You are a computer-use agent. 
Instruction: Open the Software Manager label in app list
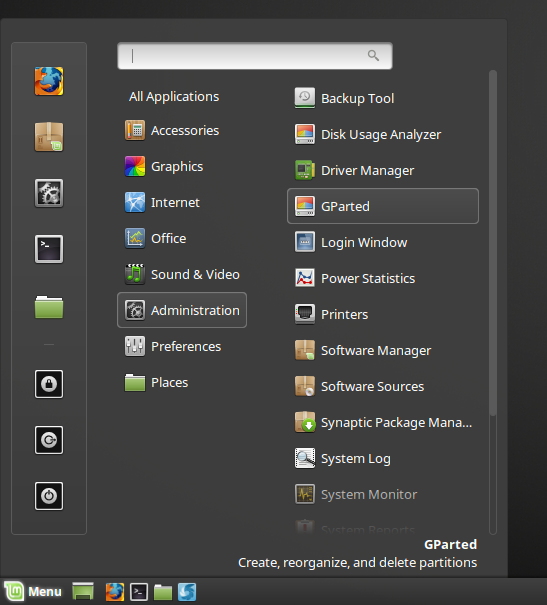click(376, 350)
